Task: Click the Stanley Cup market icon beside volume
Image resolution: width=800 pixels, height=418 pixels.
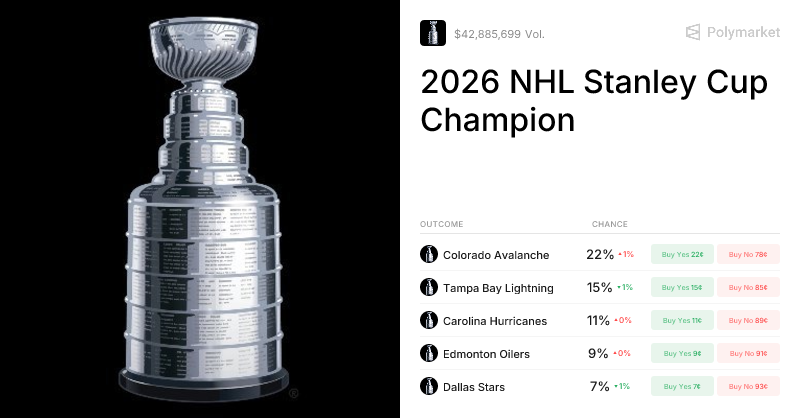Action: (433, 33)
